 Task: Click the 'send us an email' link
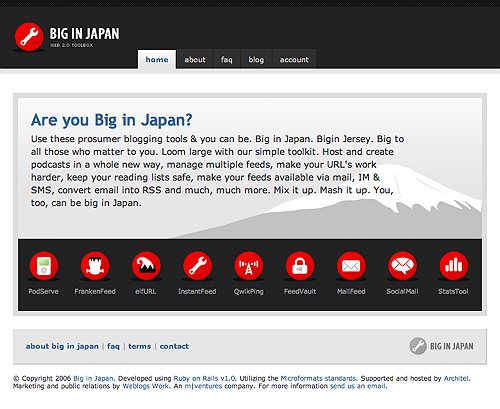pyautogui.click(x=358, y=386)
